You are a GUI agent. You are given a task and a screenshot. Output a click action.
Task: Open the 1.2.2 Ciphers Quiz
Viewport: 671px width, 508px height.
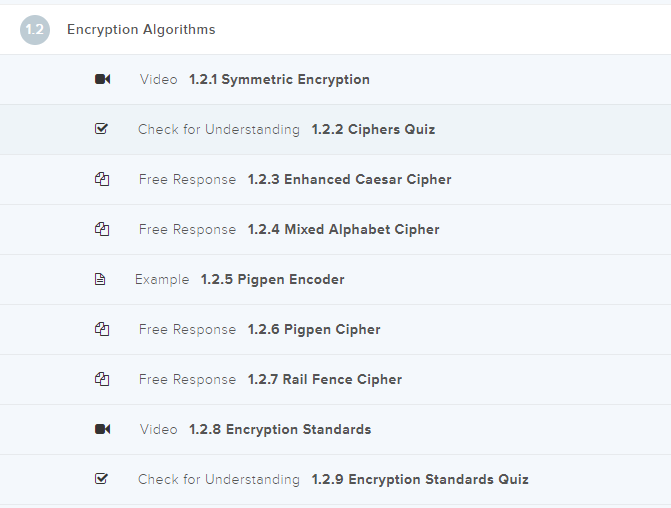point(372,130)
